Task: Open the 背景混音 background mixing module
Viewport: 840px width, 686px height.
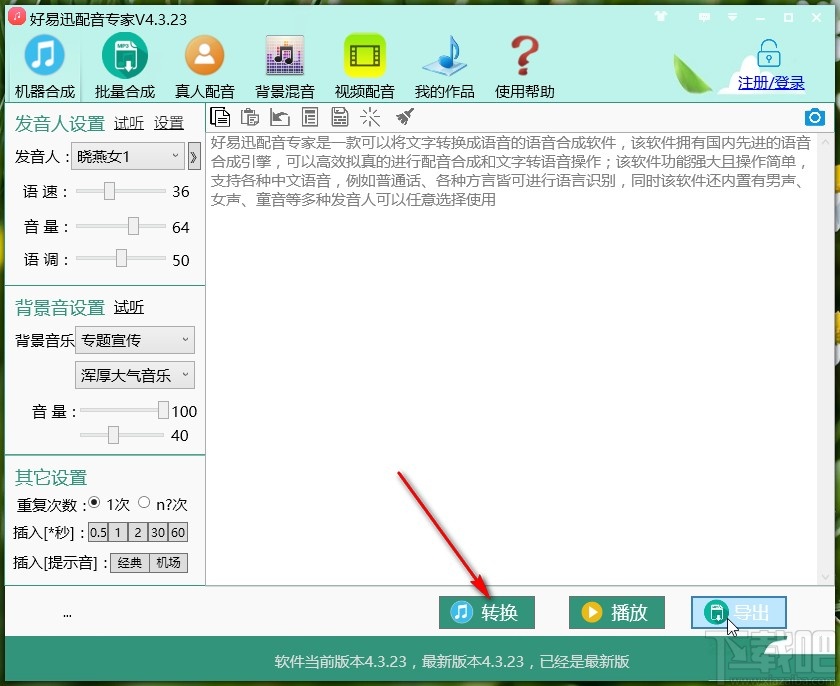Action: (284, 67)
